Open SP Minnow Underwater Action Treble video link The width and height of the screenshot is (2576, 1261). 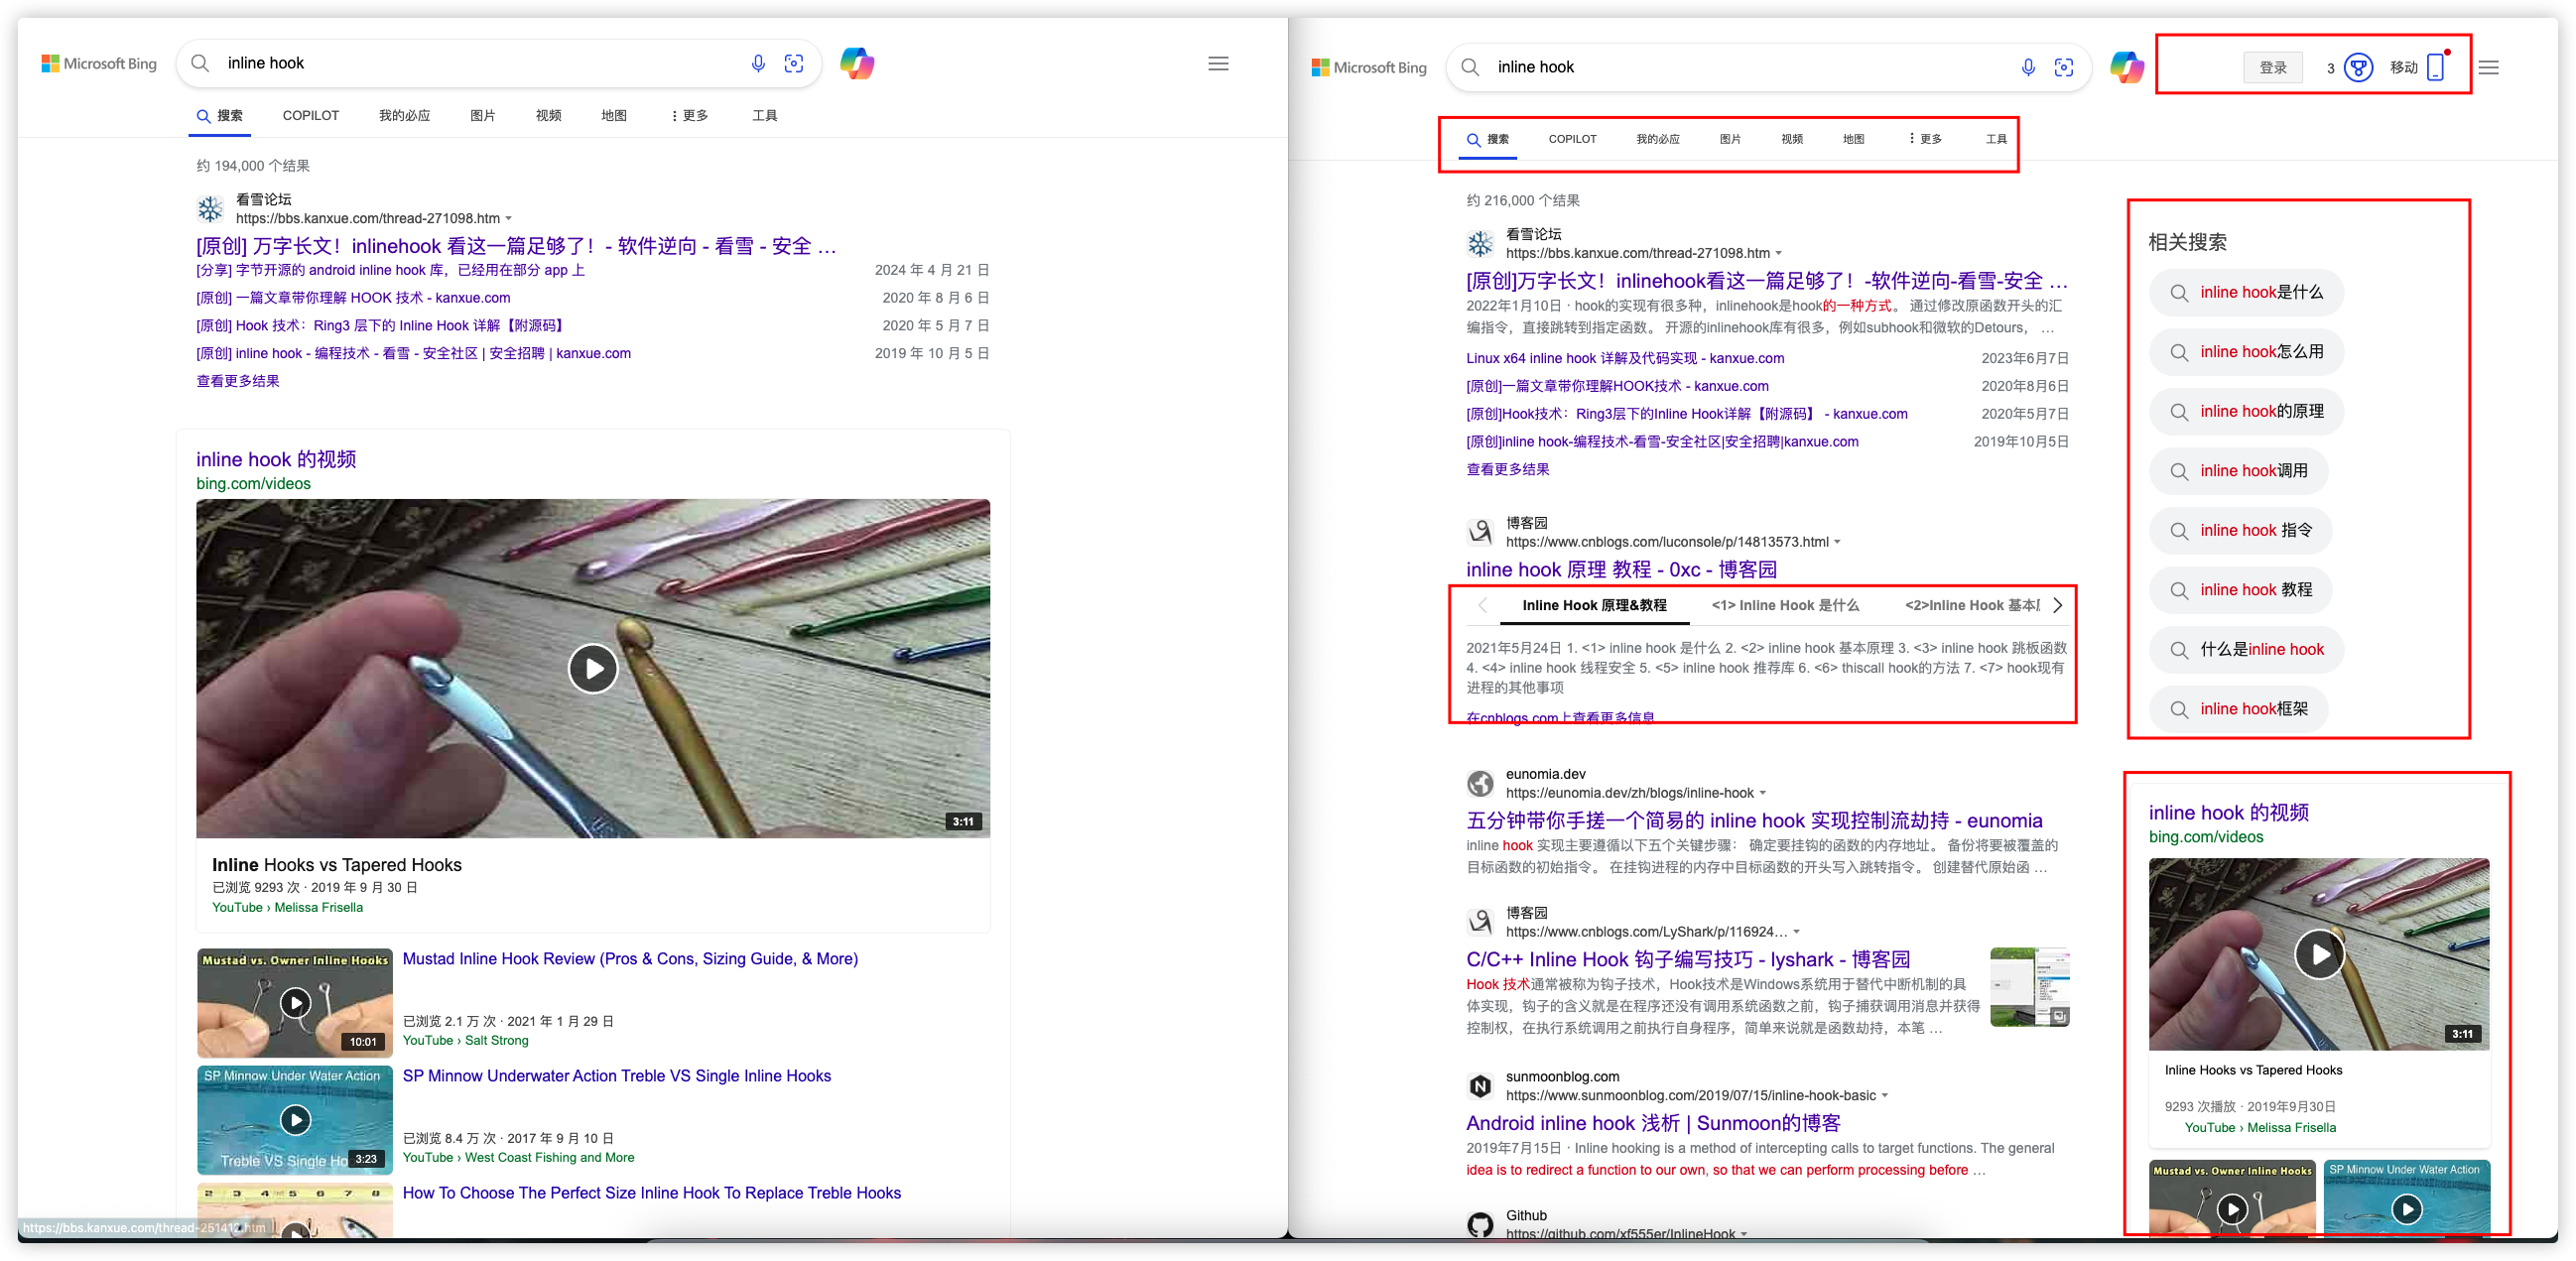(616, 1076)
